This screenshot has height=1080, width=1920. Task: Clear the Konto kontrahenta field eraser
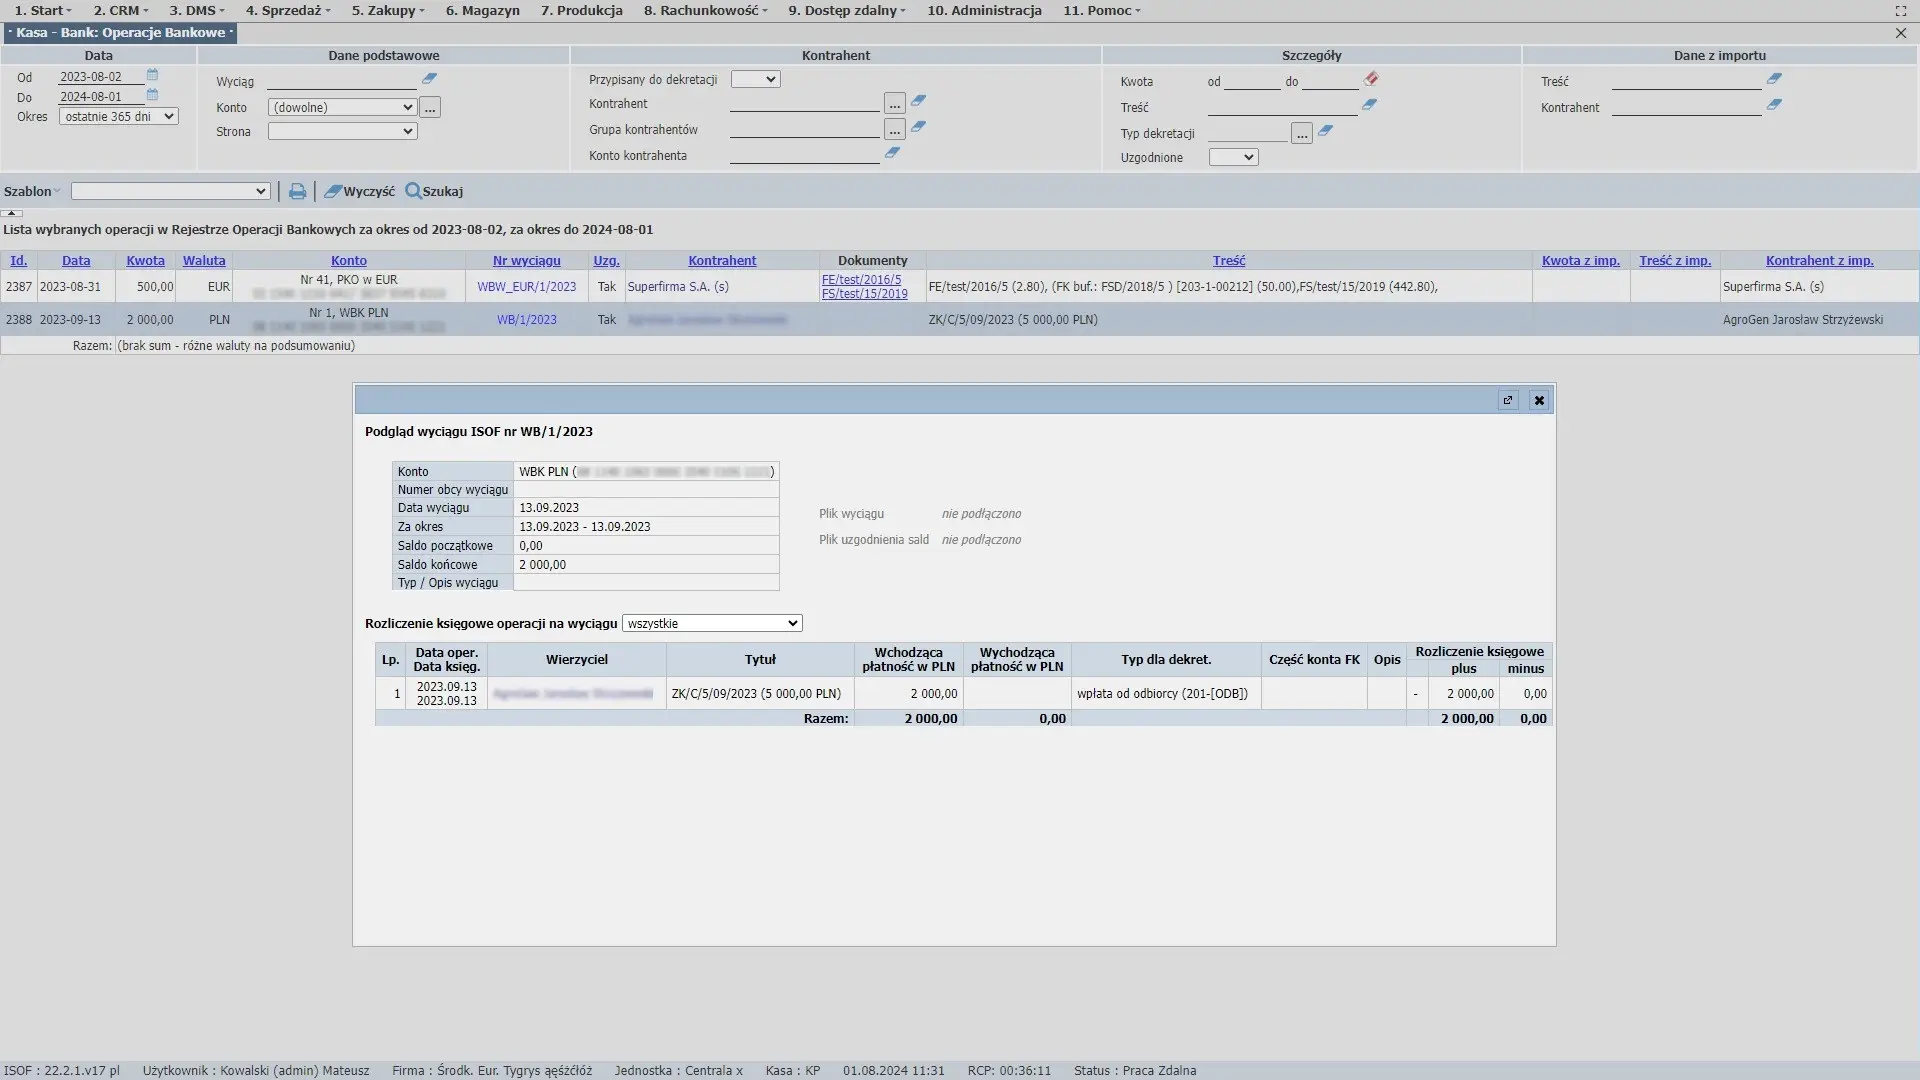click(x=893, y=153)
